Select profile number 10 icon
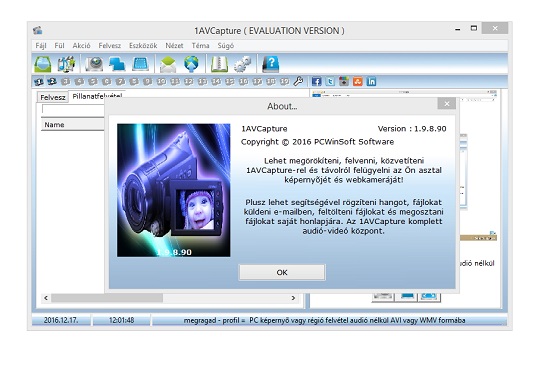This screenshot has width=550, height=372. (x=161, y=82)
